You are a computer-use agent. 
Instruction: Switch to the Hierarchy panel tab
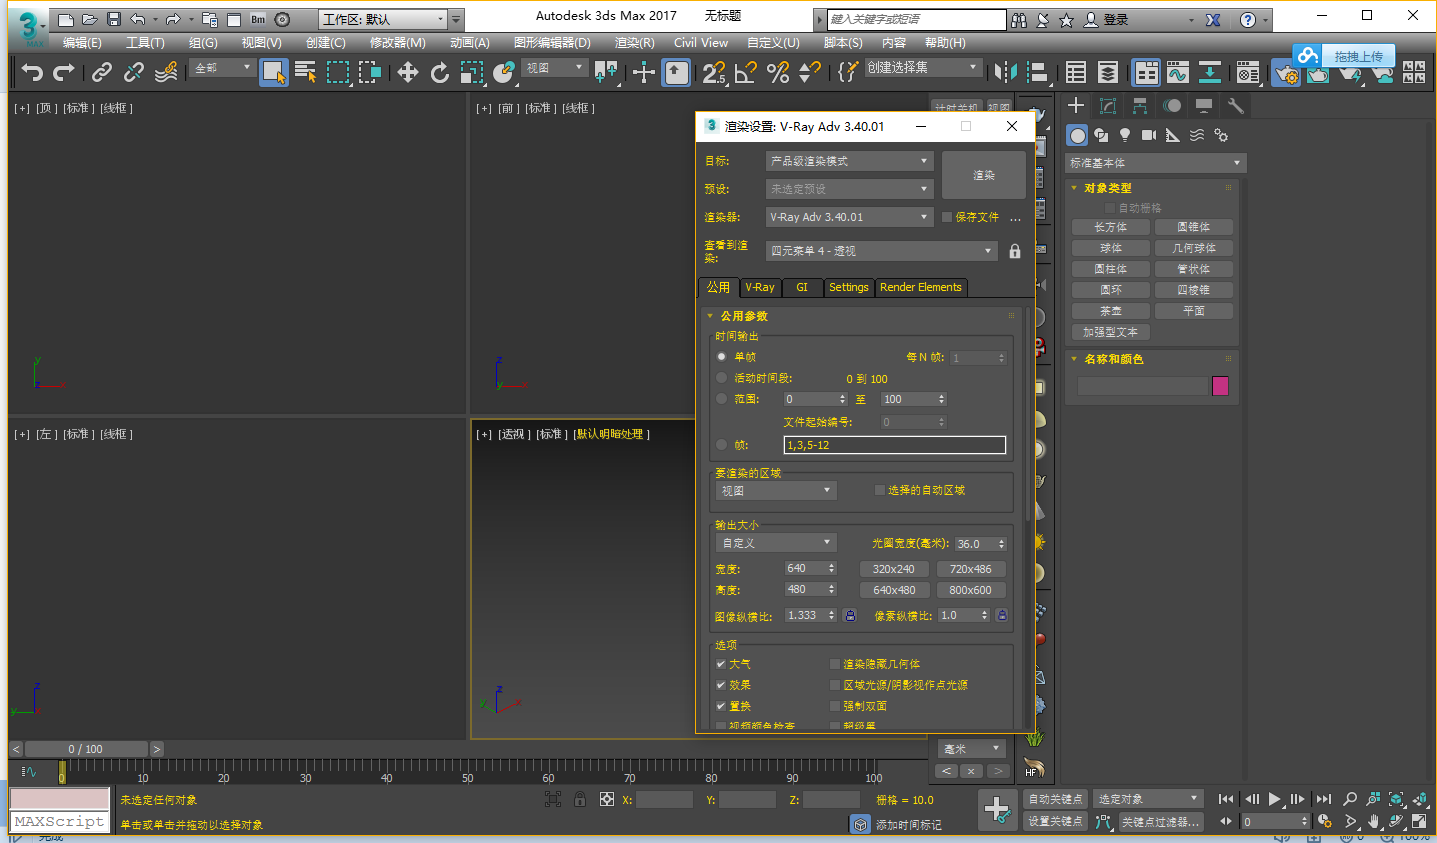pyautogui.click(x=1140, y=106)
